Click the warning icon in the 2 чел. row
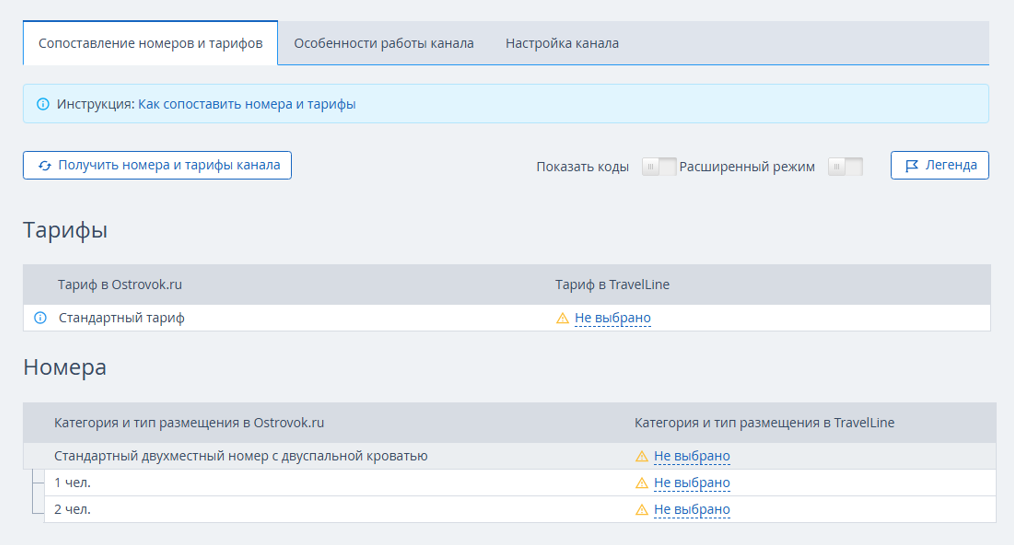The height and width of the screenshot is (545, 1014). coord(641,510)
